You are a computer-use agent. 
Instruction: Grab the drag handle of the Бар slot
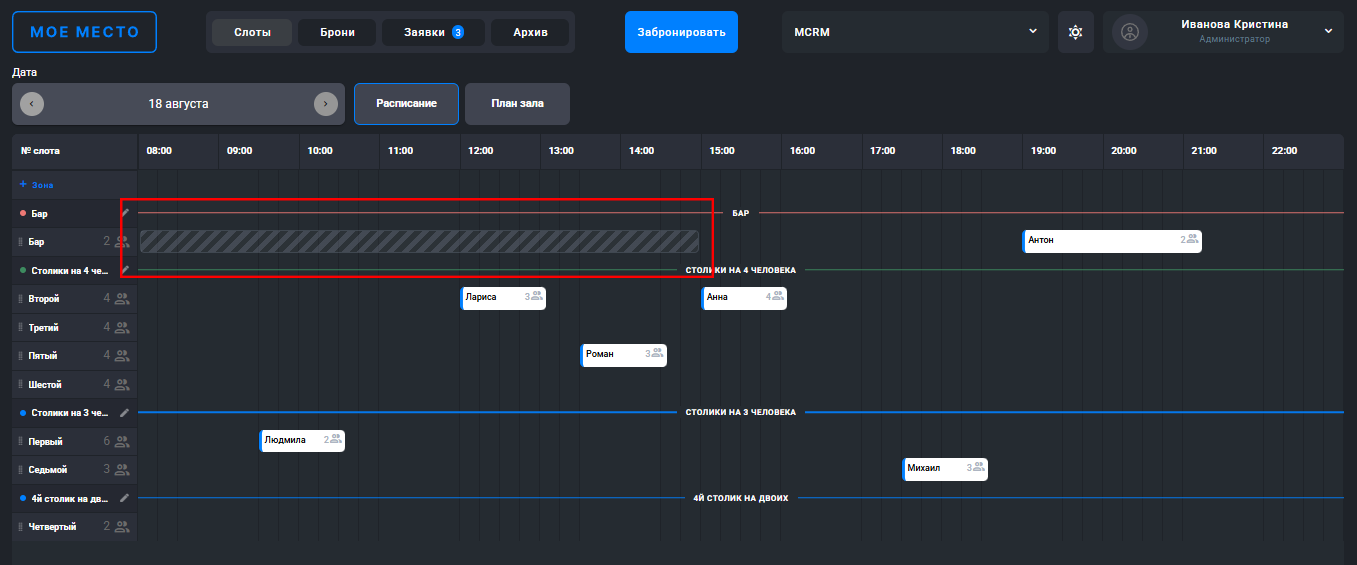coord(20,242)
